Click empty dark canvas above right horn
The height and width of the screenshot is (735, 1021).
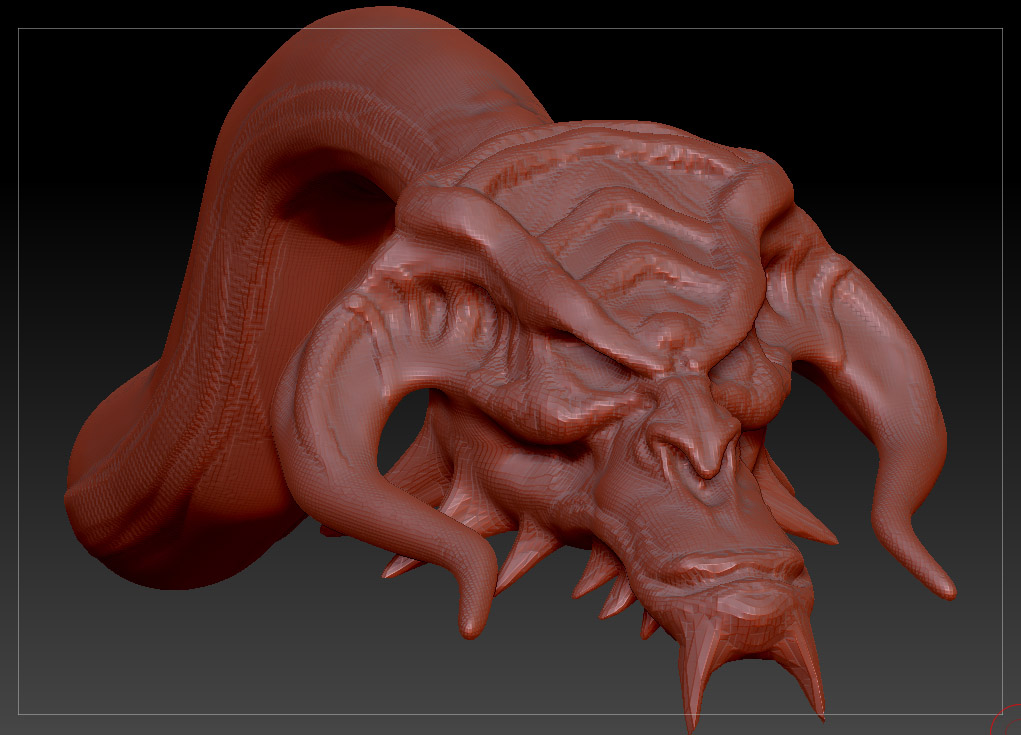pos(912,130)
